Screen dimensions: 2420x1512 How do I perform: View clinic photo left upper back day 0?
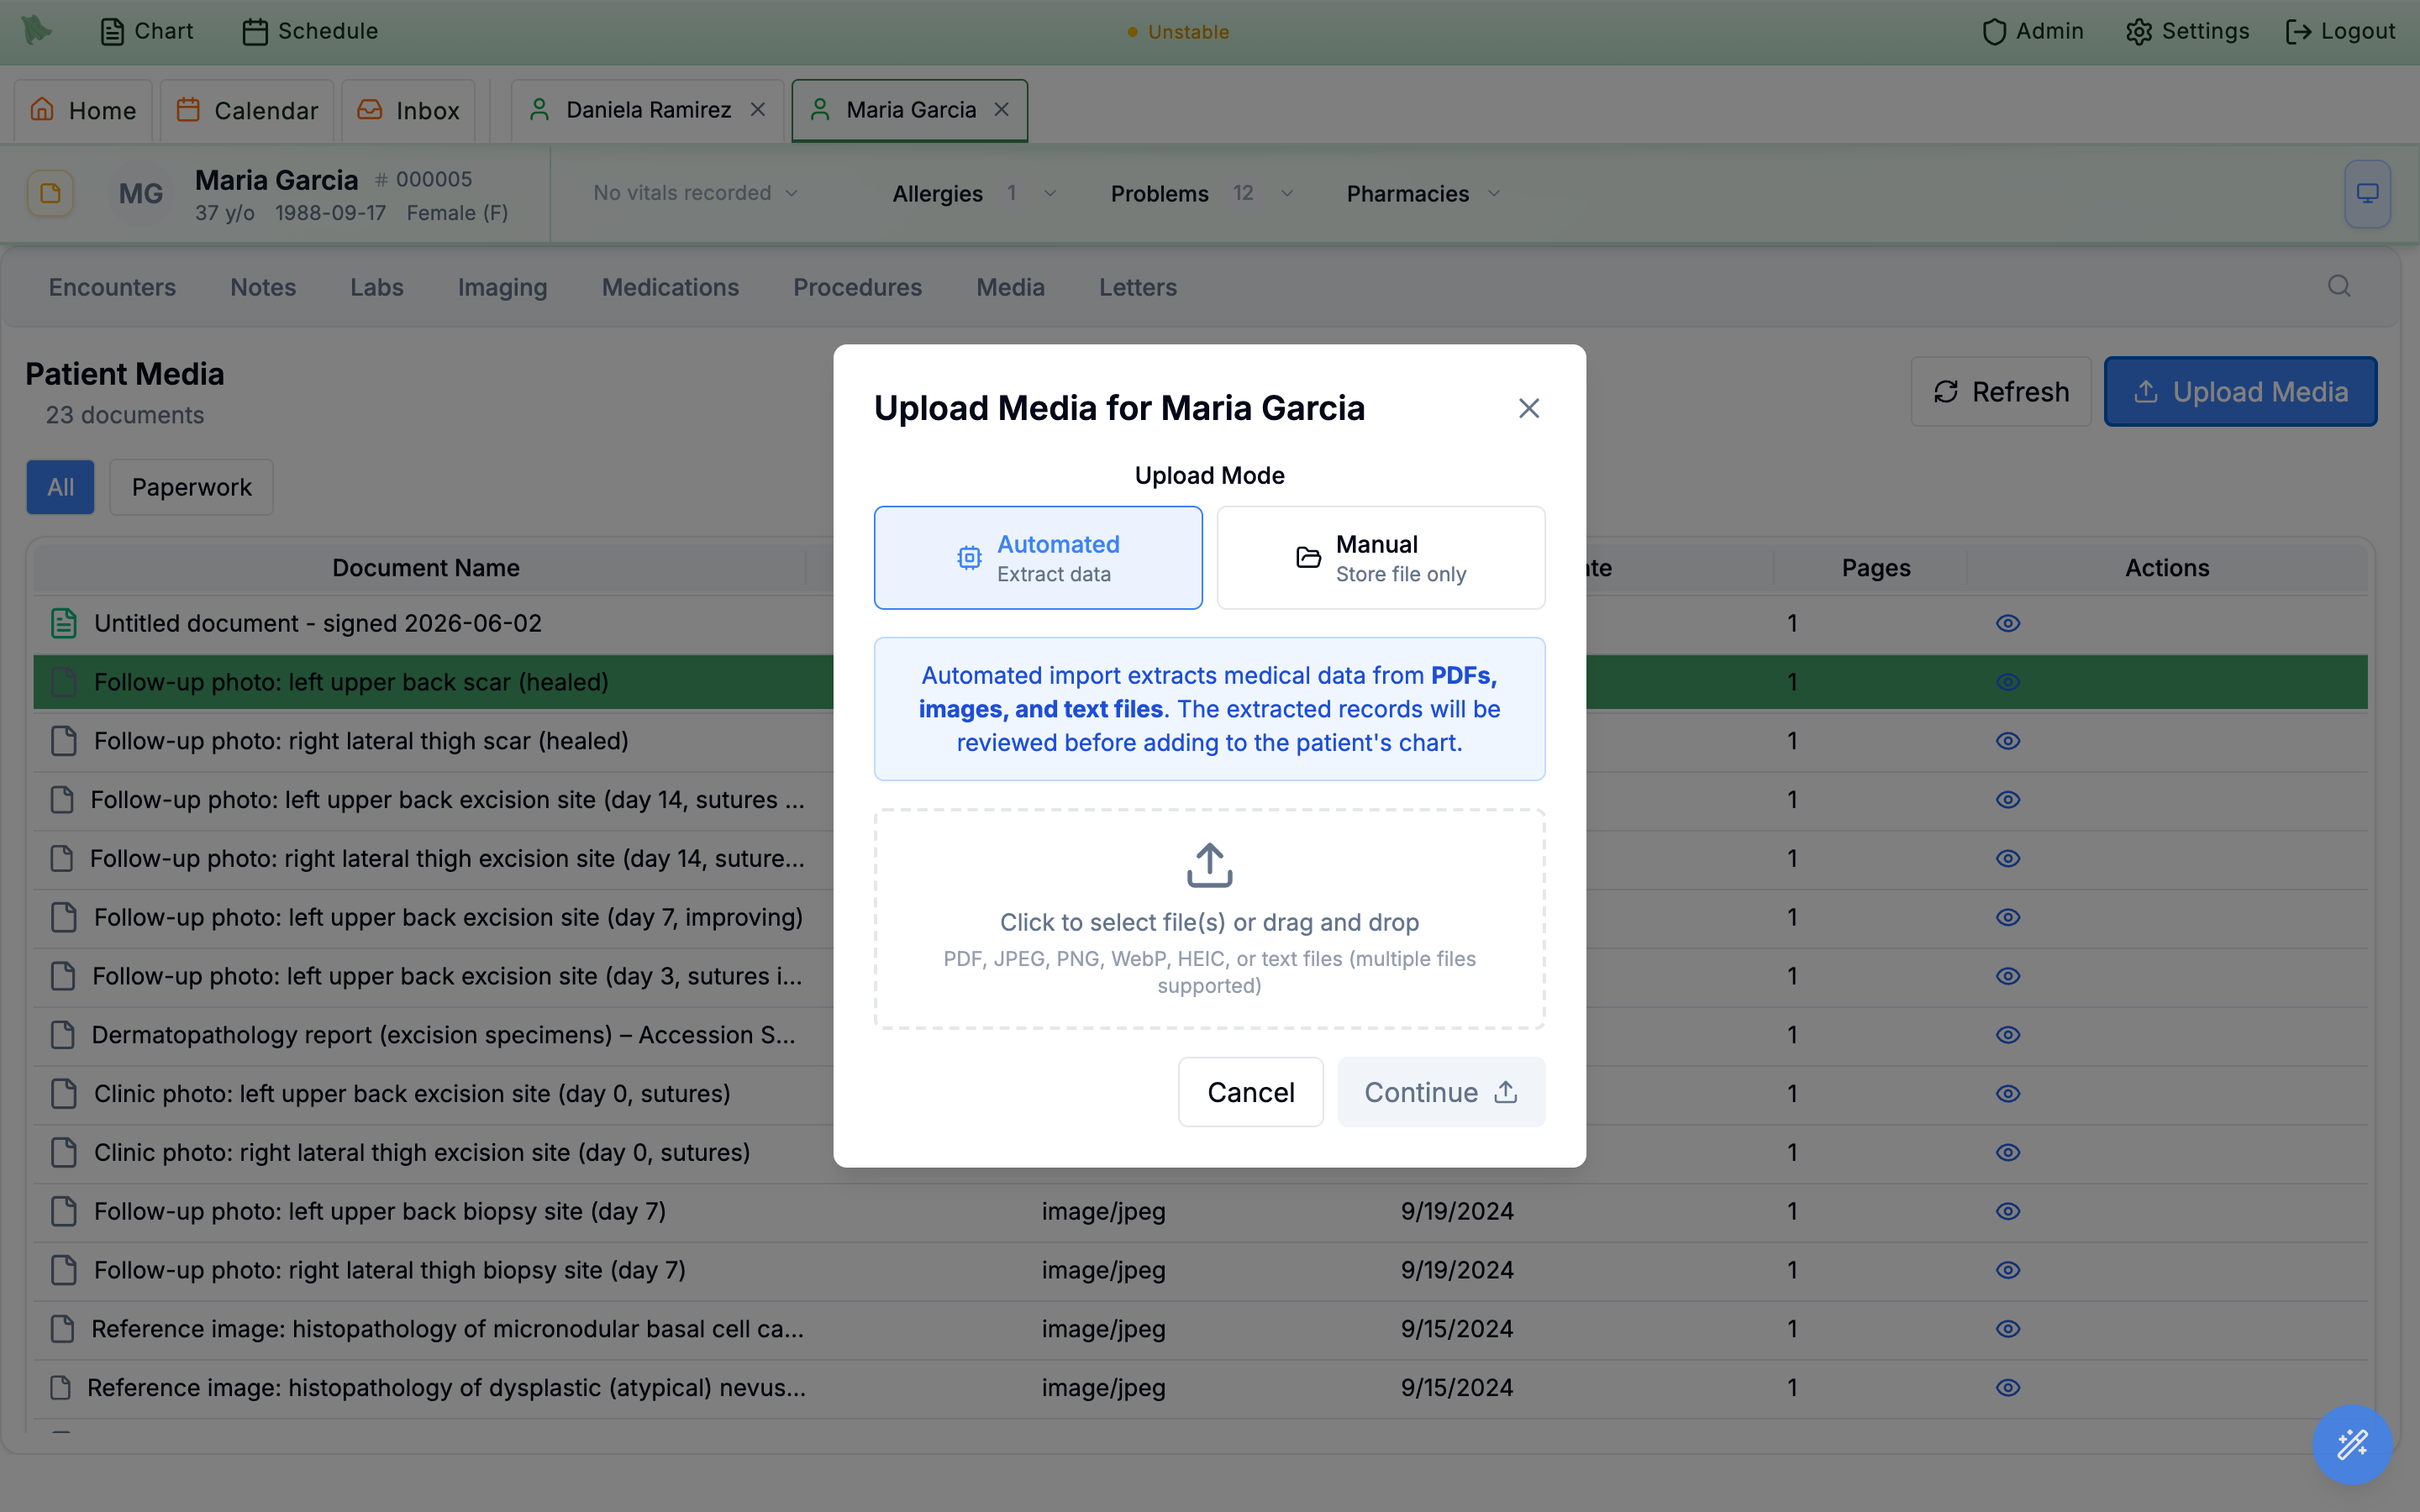[2008, 1094]
